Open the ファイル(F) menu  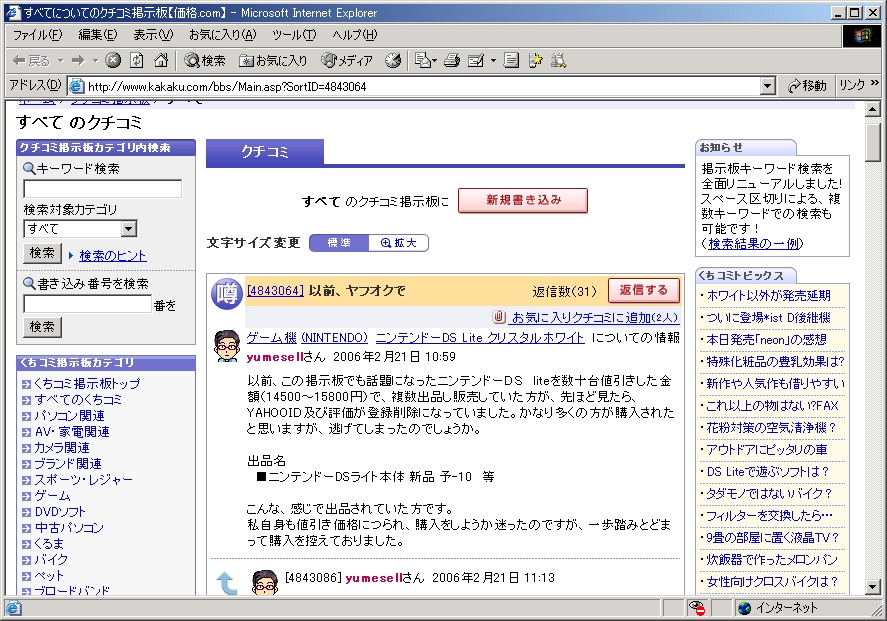(37, 35)
